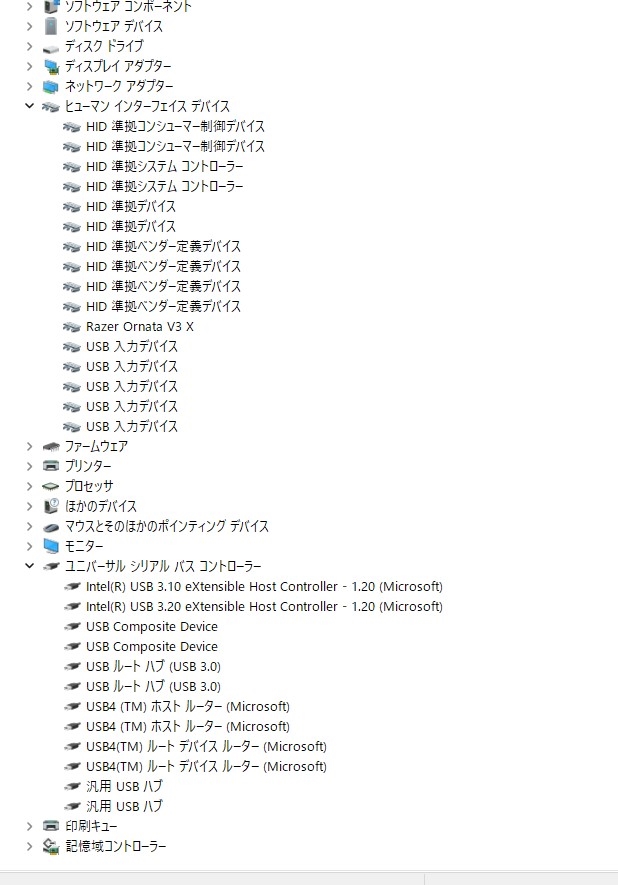Select the 'Razer Ornata V3 X' label
Screen dimensions: 618x885
(x=139, y=327)
